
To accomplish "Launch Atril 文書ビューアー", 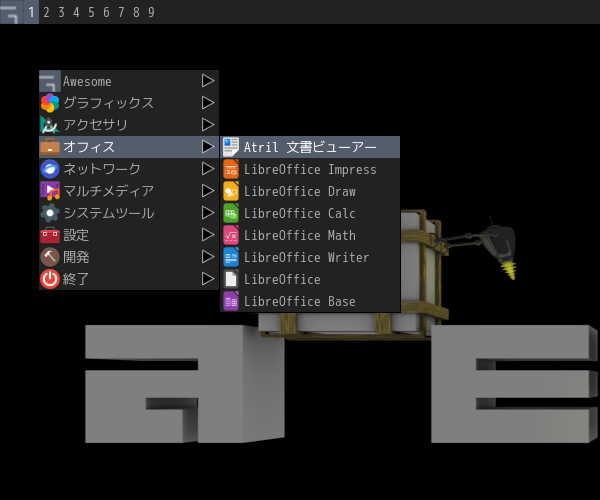I will [310, 147].
